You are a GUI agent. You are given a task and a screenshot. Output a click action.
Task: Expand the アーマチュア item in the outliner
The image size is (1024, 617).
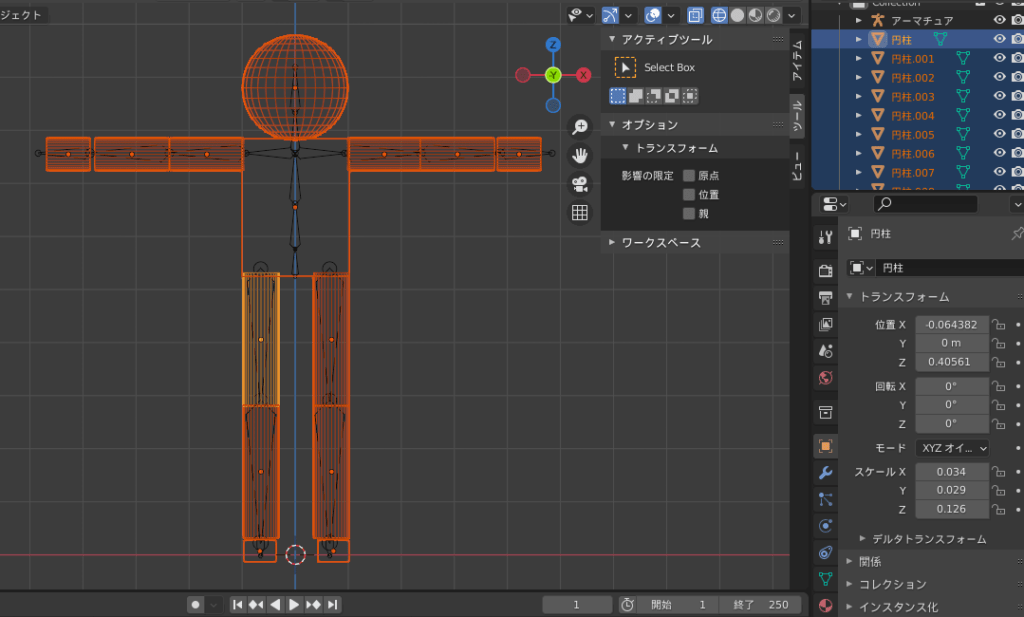858,19
